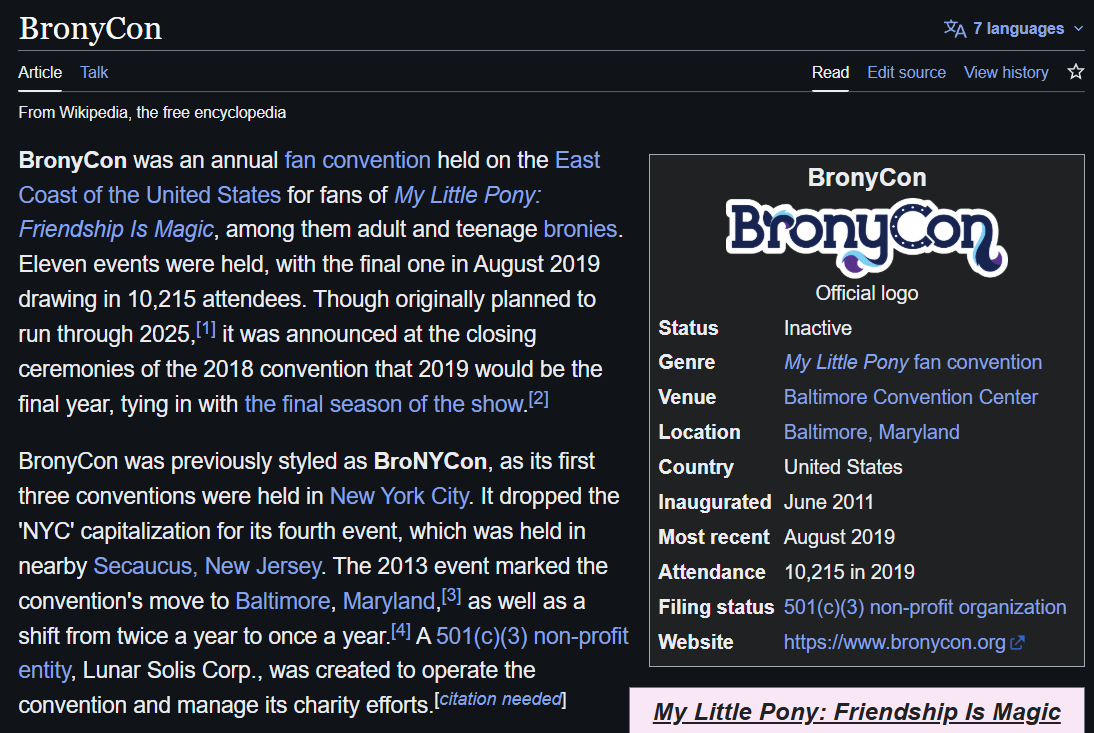Click the language translation icon
Screen dimensions: 1094x733
[x=954, y=29]
